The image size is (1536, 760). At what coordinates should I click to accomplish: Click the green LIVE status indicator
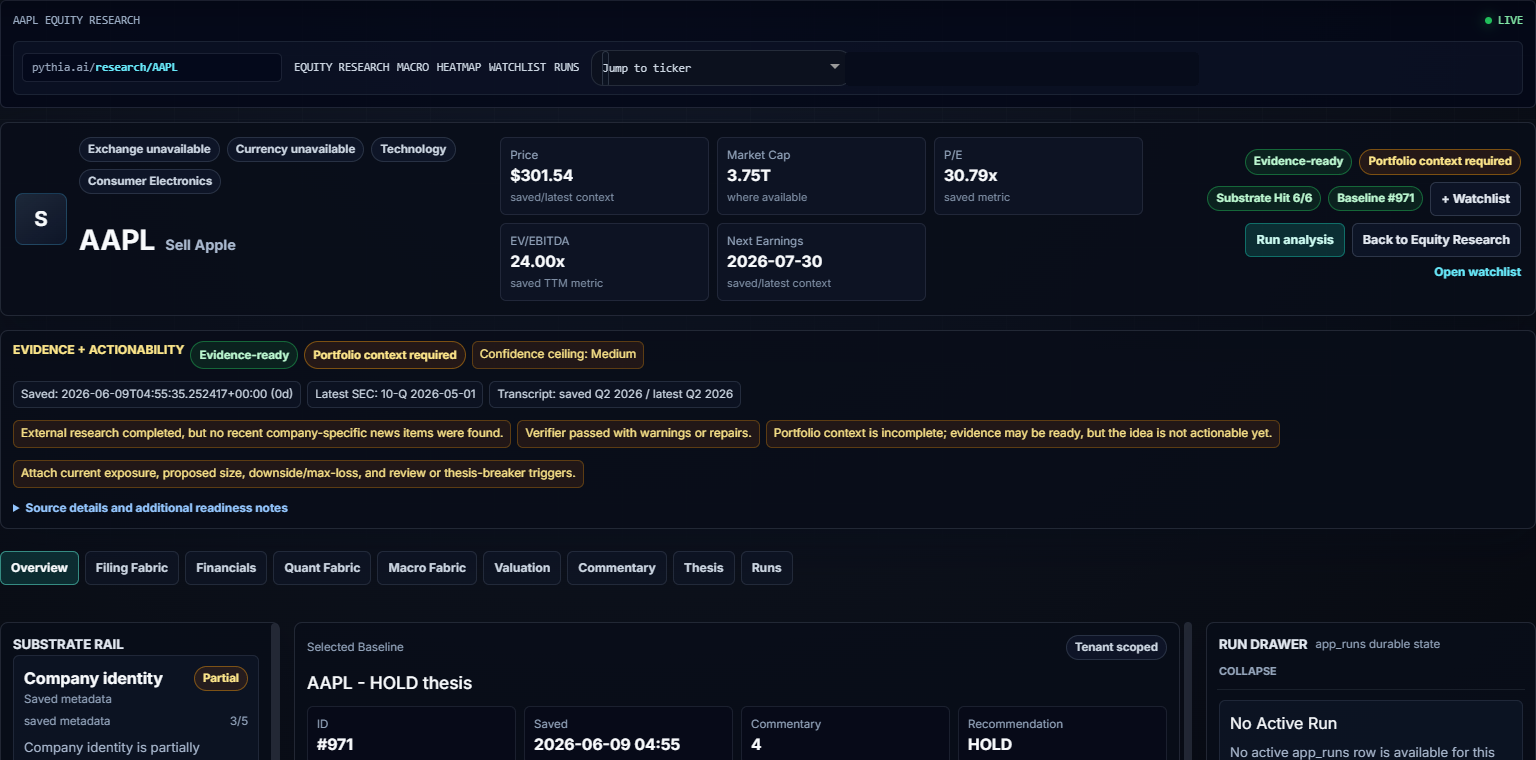point(1504,20)
